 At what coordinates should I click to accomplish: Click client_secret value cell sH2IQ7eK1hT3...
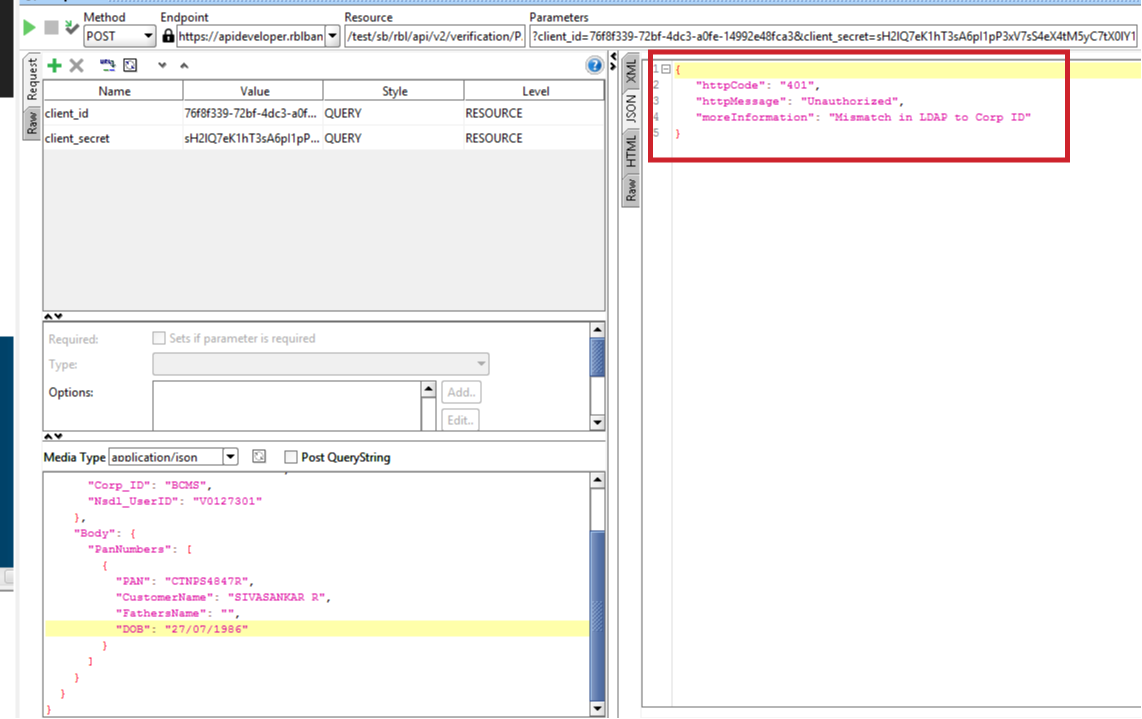coord(253,138)
